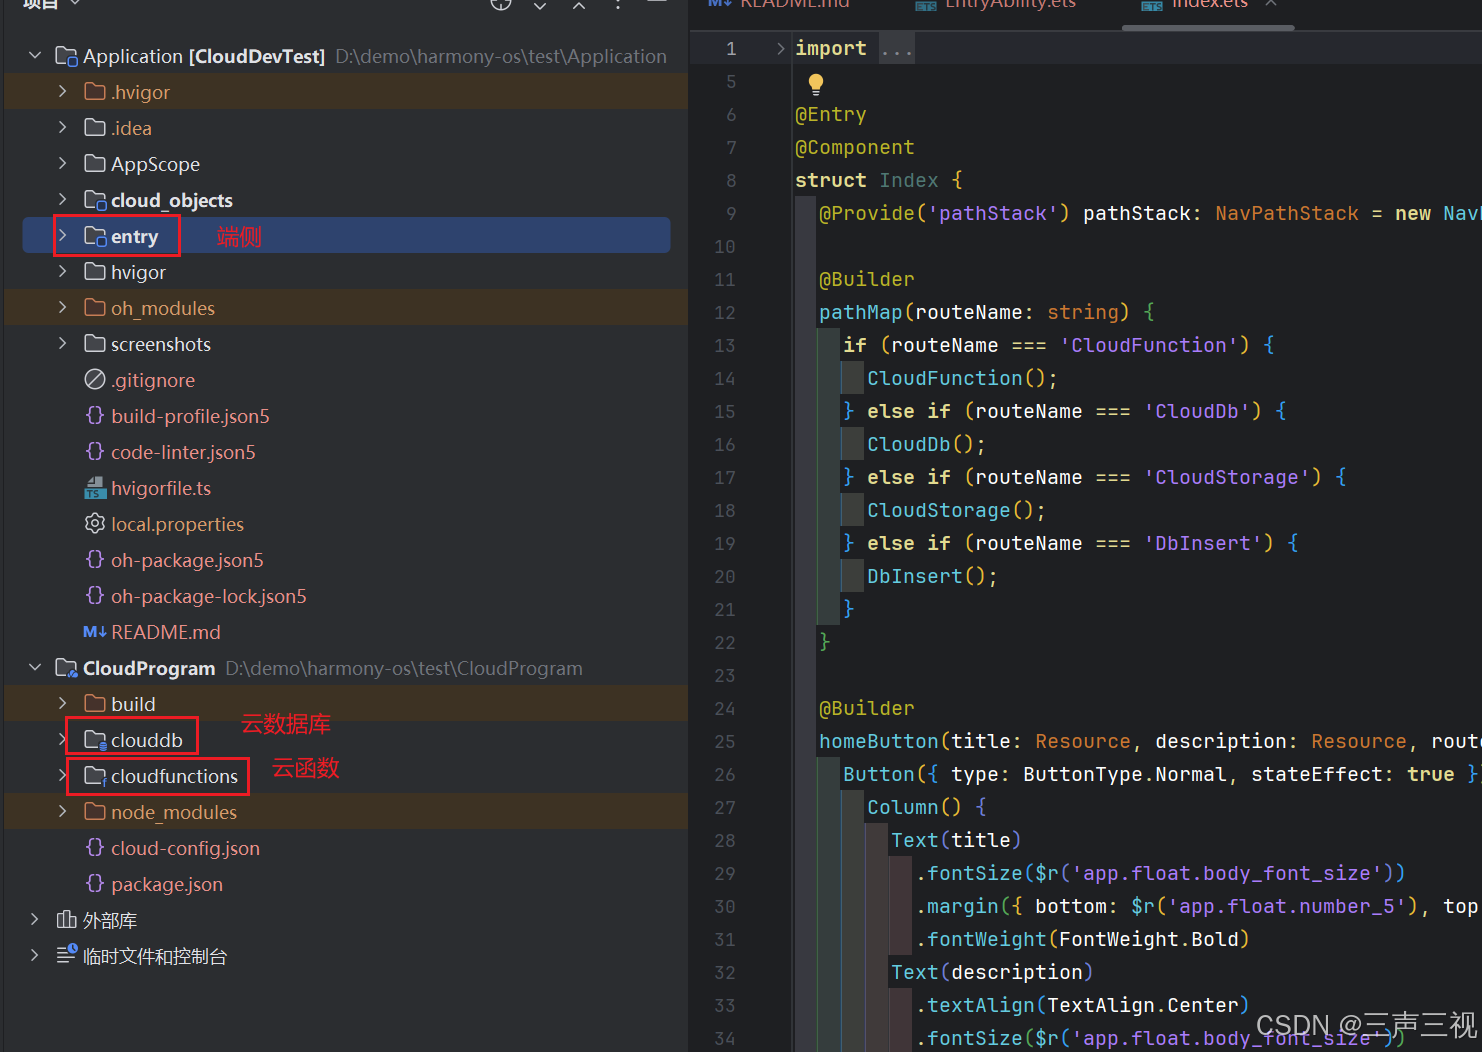
Task: Expand the oh_modules folder arrow
Action: (x=63, y=308)
